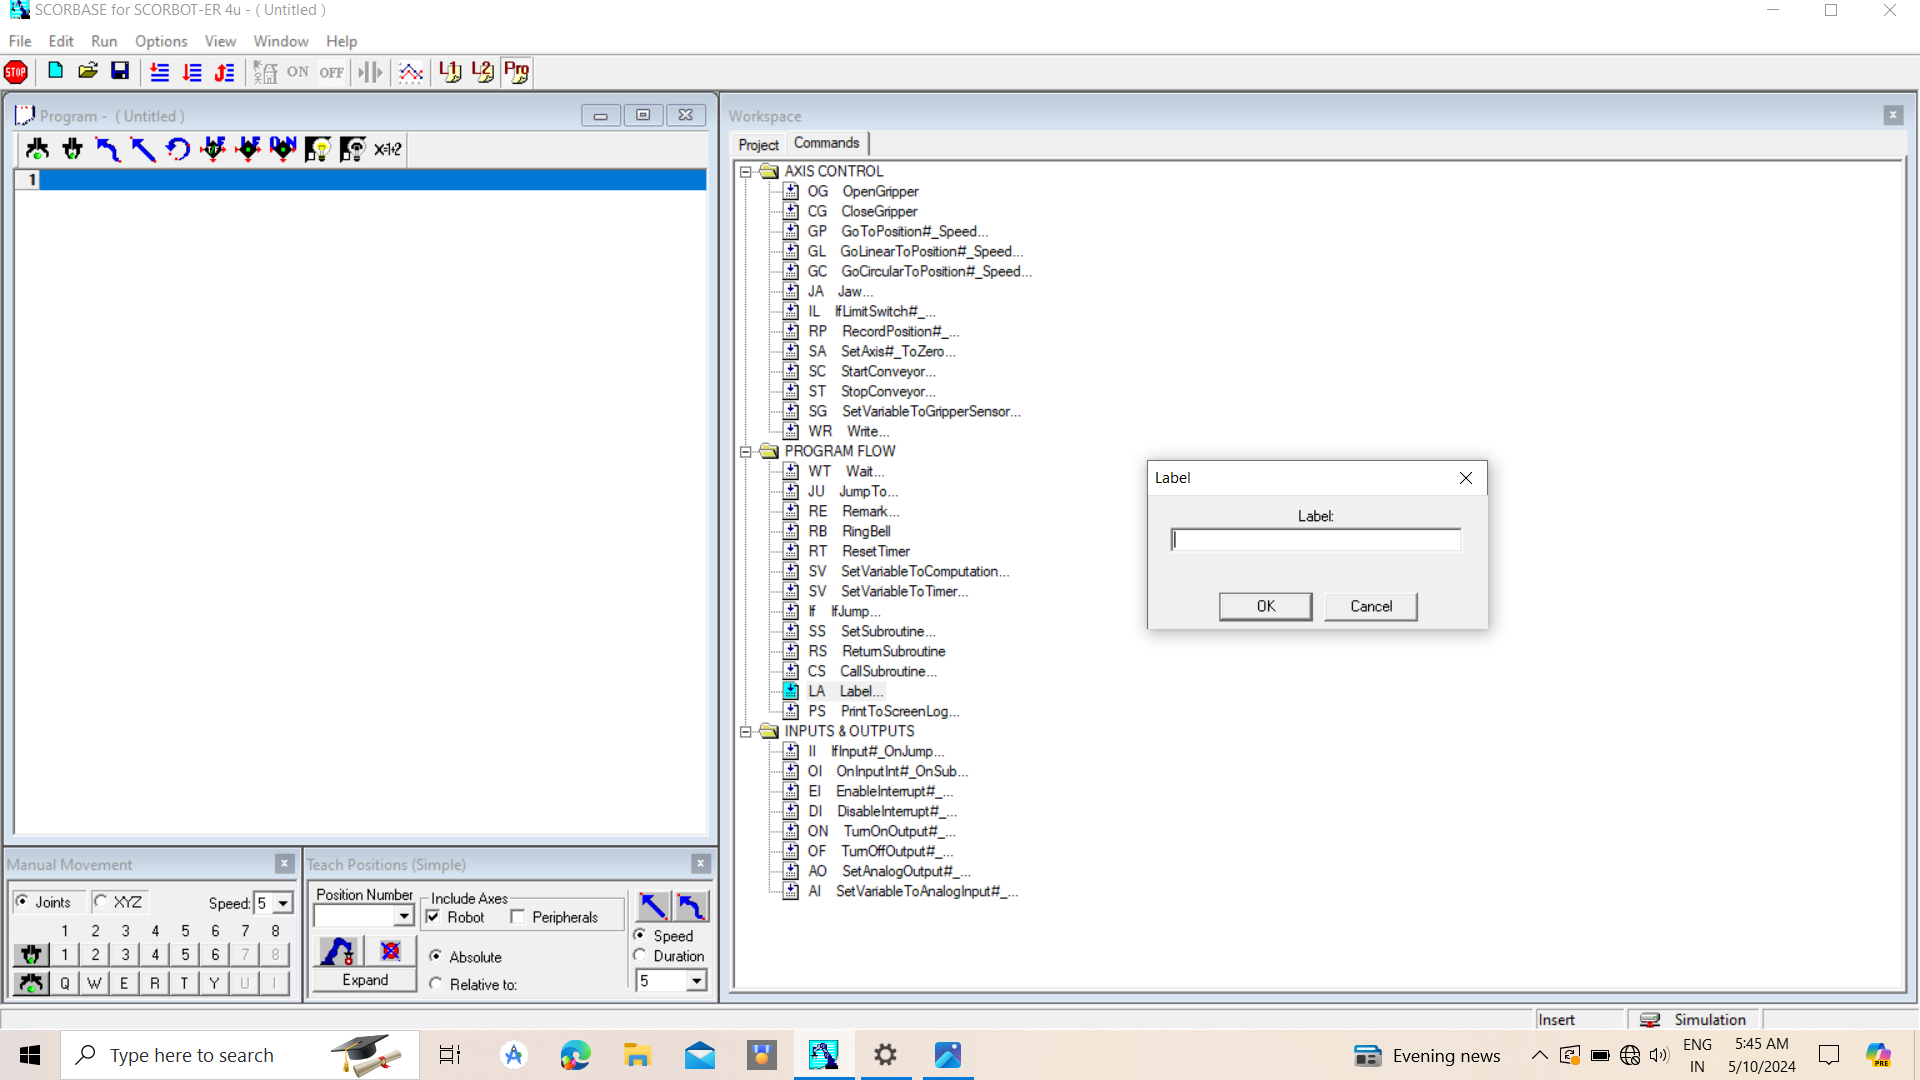Collapse the INPUTS & OUTPUTS tree folder
The height and width of the screenshot is (1080, 1920).
(x=745, y=732)
